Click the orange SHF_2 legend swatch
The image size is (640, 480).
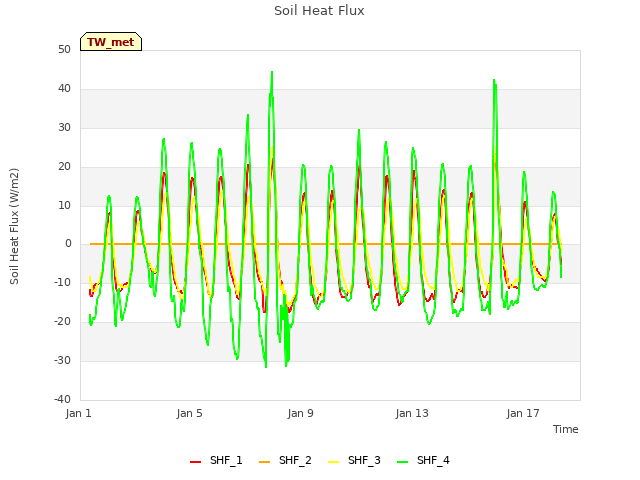click(264, 462)
